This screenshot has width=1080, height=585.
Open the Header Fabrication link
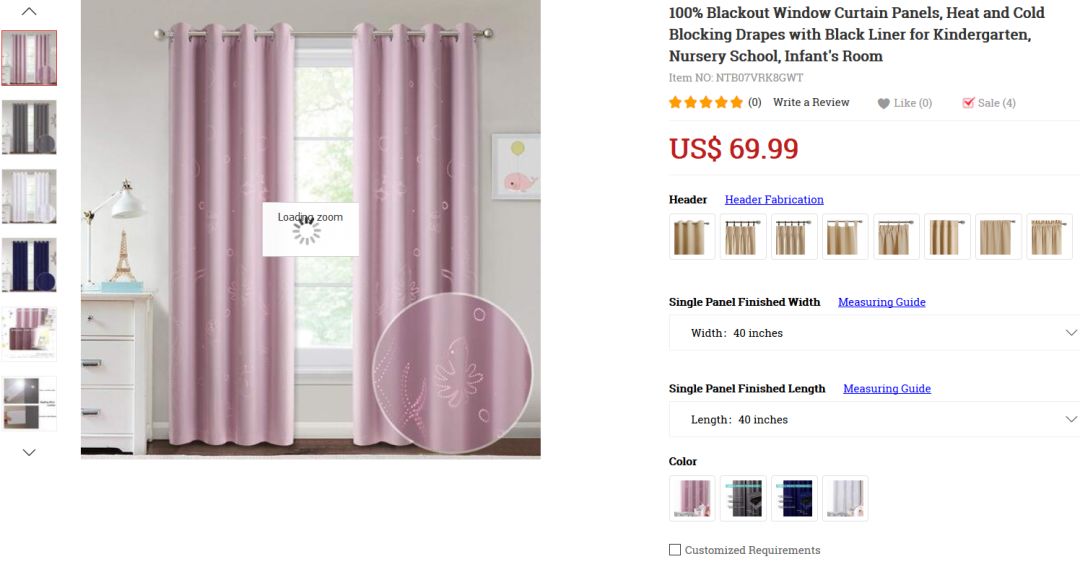[774, 199]
